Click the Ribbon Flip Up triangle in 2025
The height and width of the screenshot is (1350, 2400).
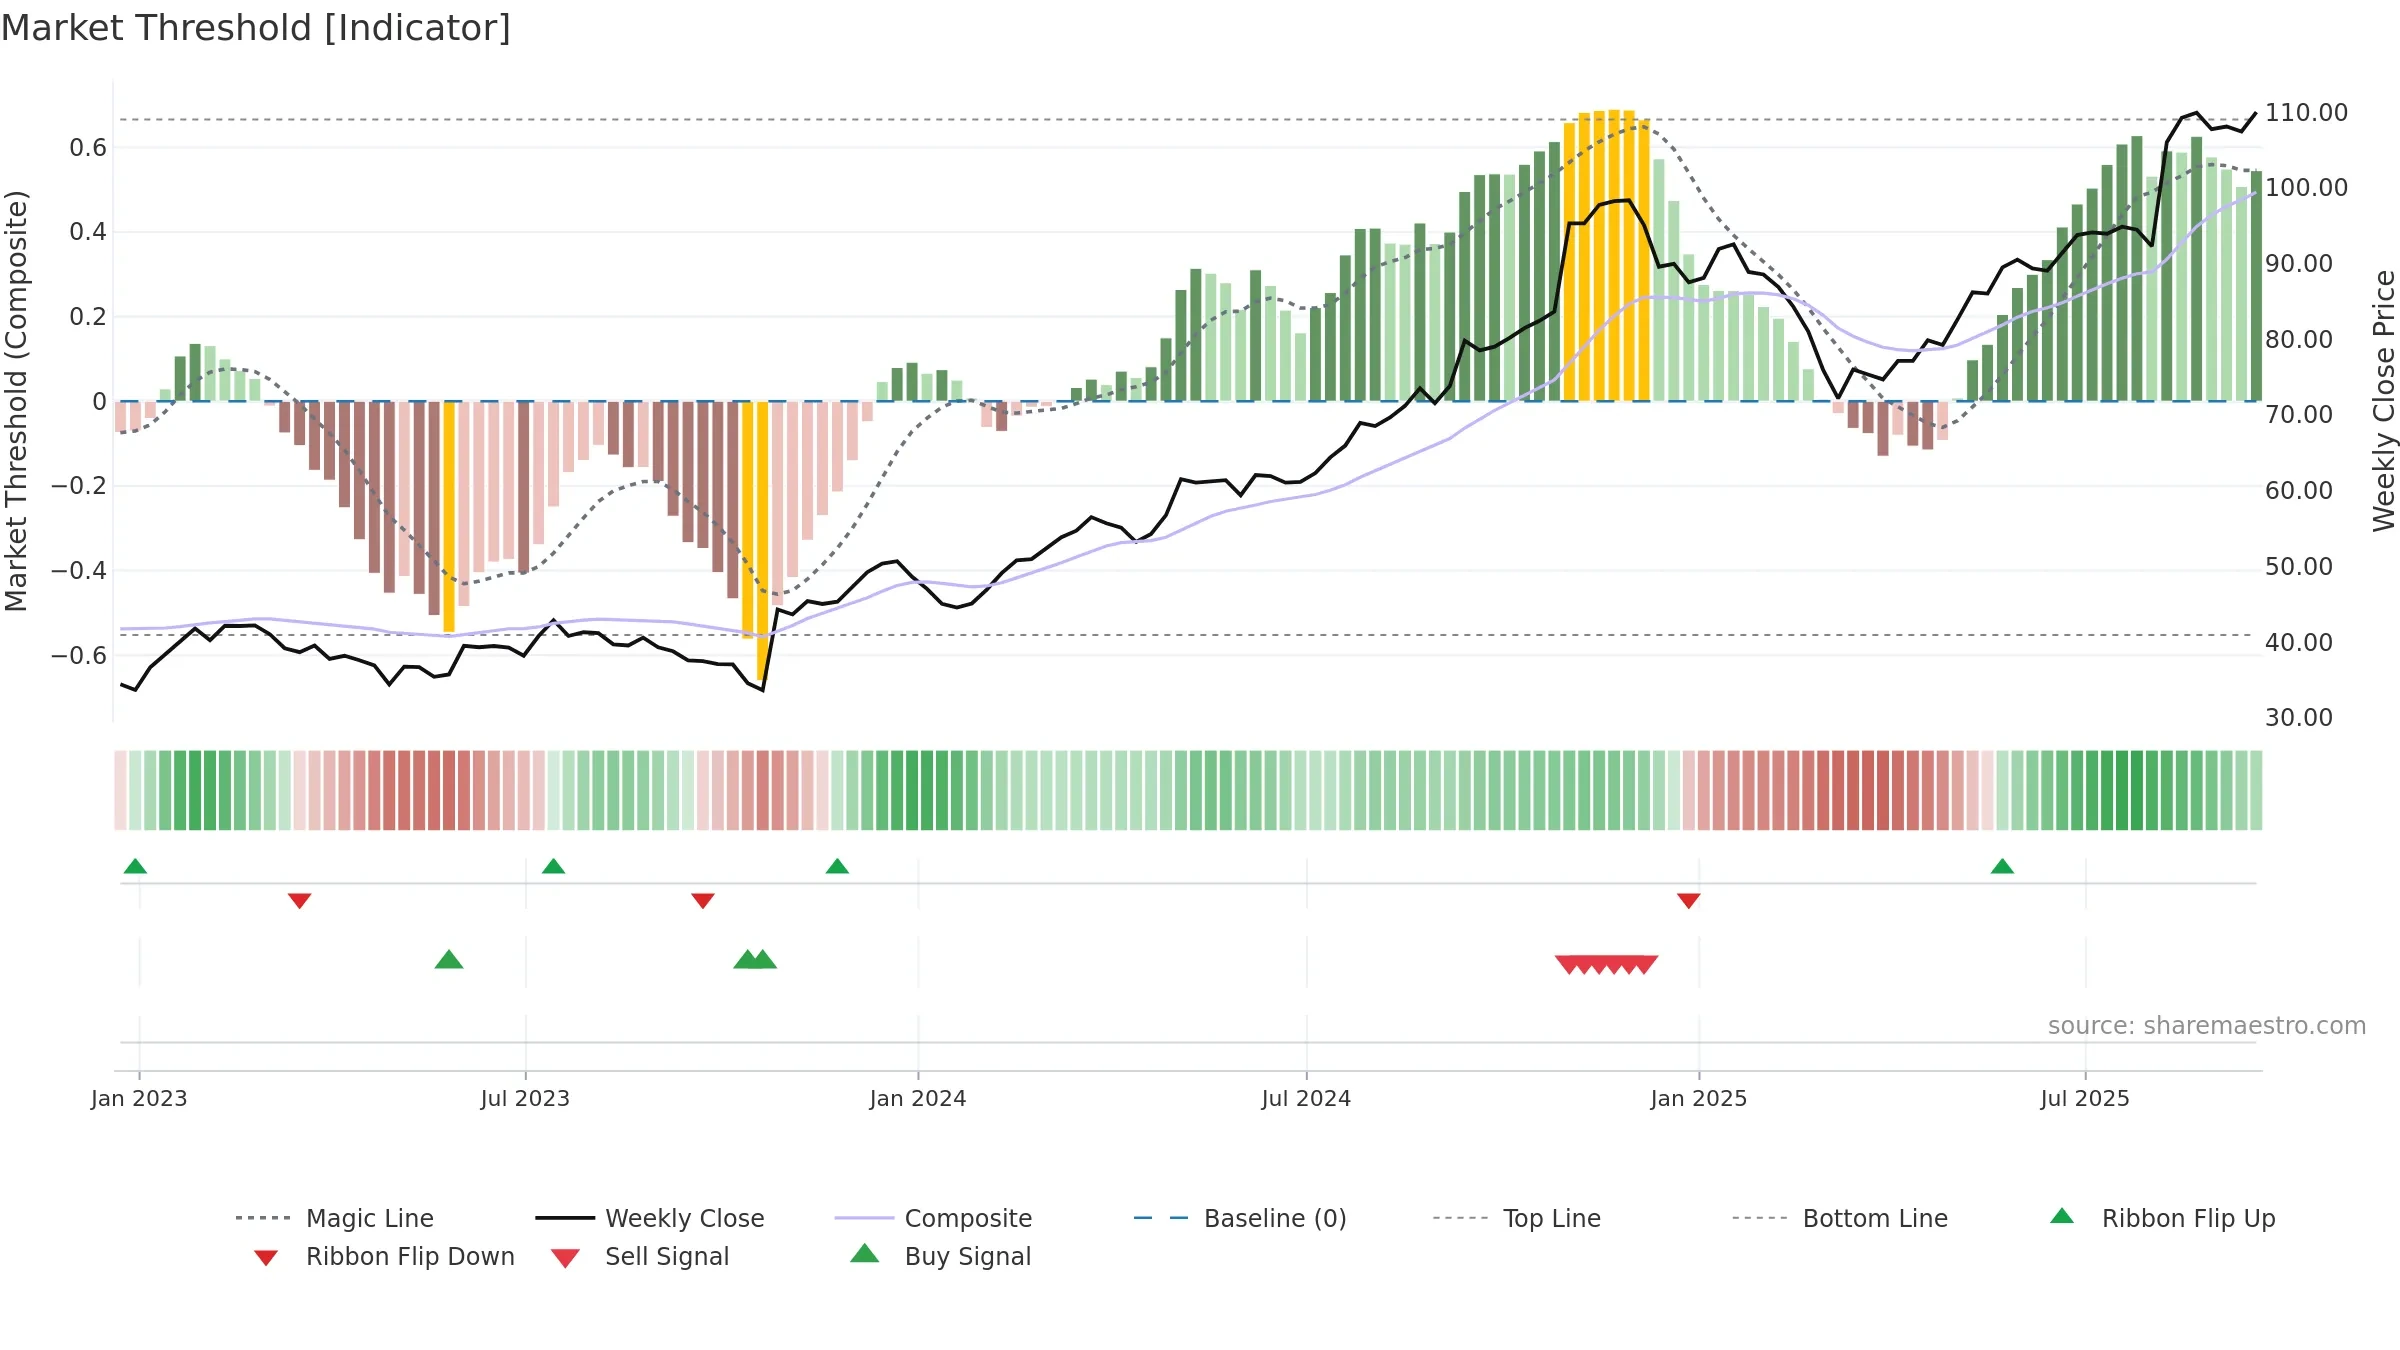coord(2002,866)
